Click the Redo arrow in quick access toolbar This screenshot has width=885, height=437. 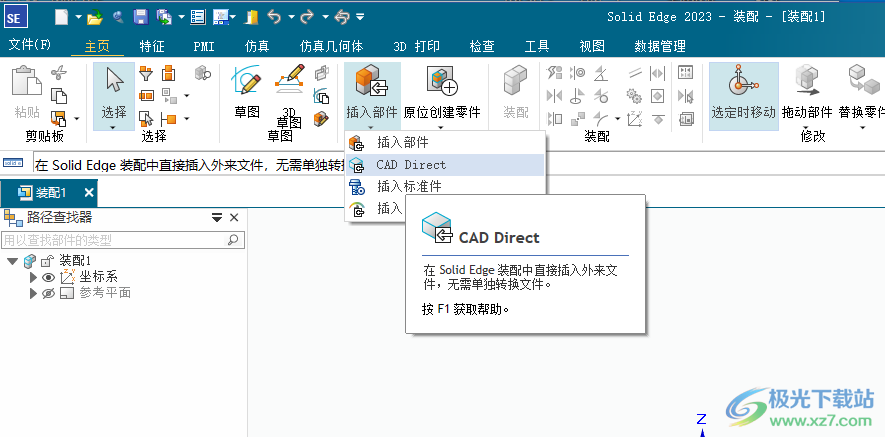pyautogui.click(x=308, y=18)
